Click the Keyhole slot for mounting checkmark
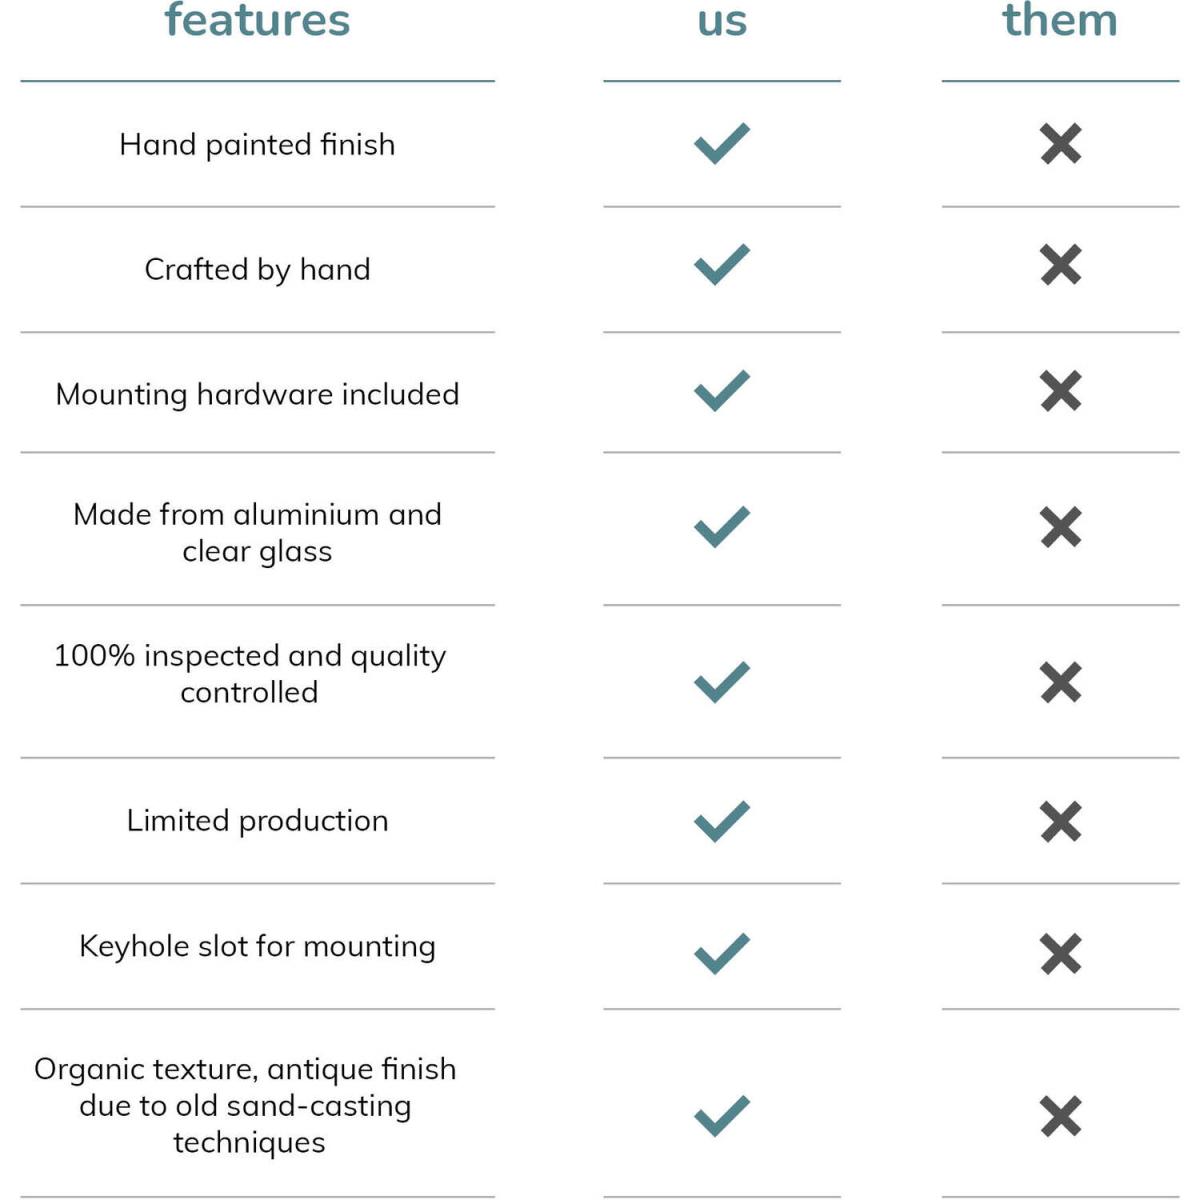Image resolution: width=1200 pixels, height=1200 pixels. coord(721,954)
